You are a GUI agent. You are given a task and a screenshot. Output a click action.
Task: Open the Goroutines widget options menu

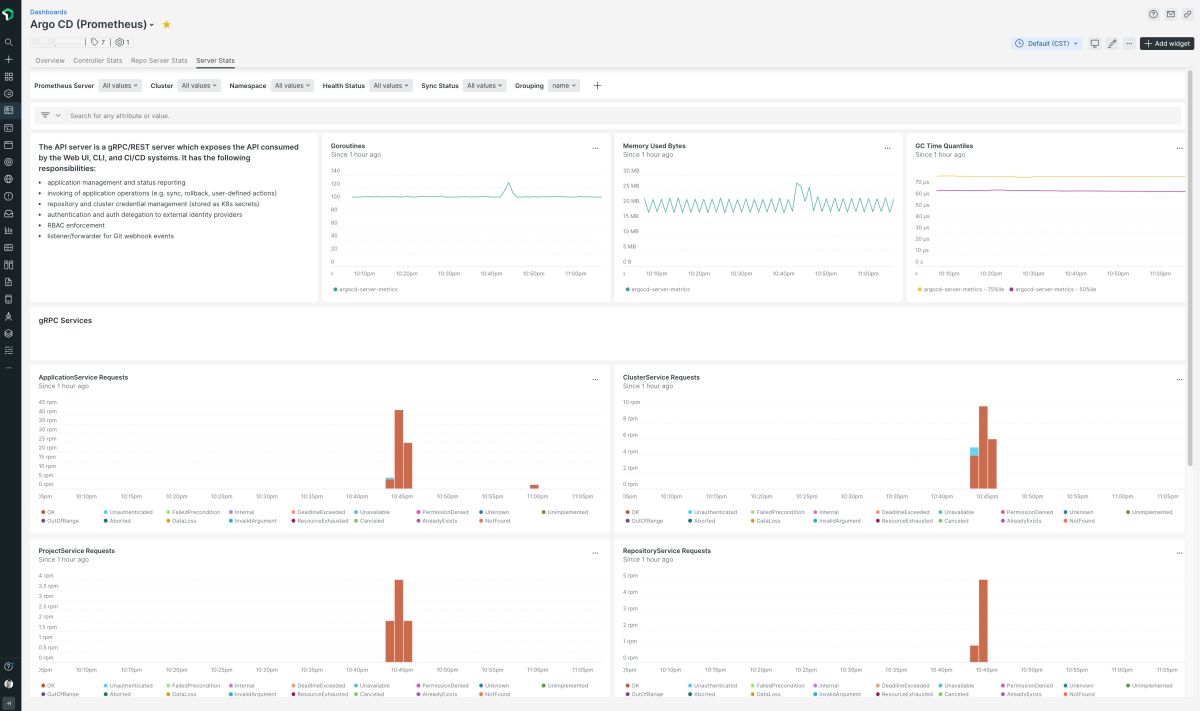pos(595,148)
